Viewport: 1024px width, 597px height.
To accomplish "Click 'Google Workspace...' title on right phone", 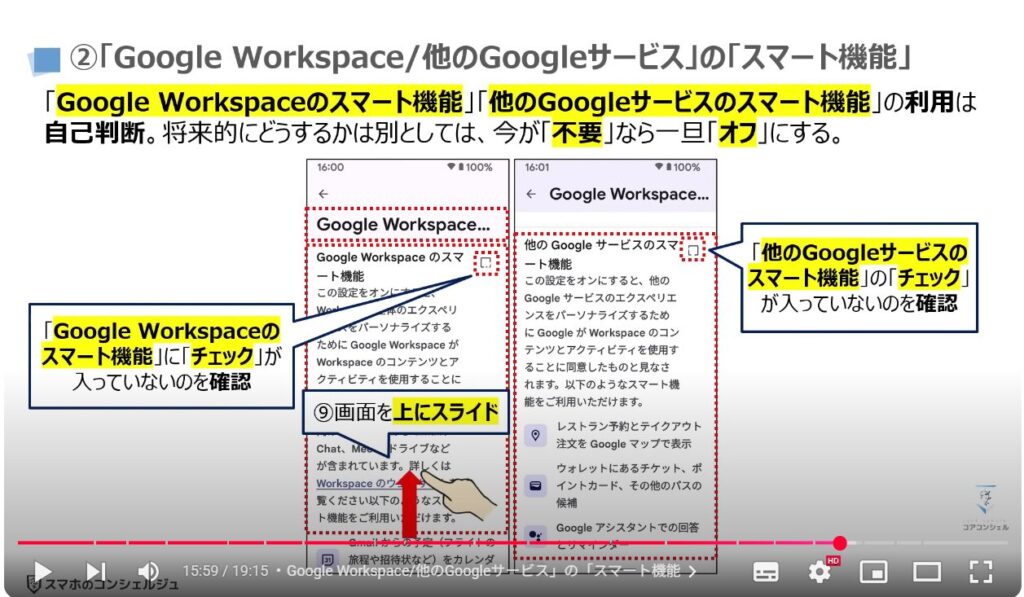I will point(629,194).
